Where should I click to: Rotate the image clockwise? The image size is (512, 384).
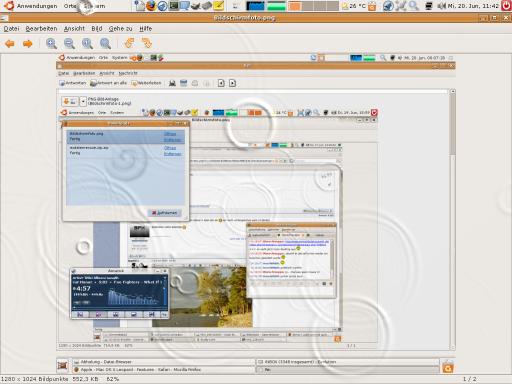pos(146,43)
